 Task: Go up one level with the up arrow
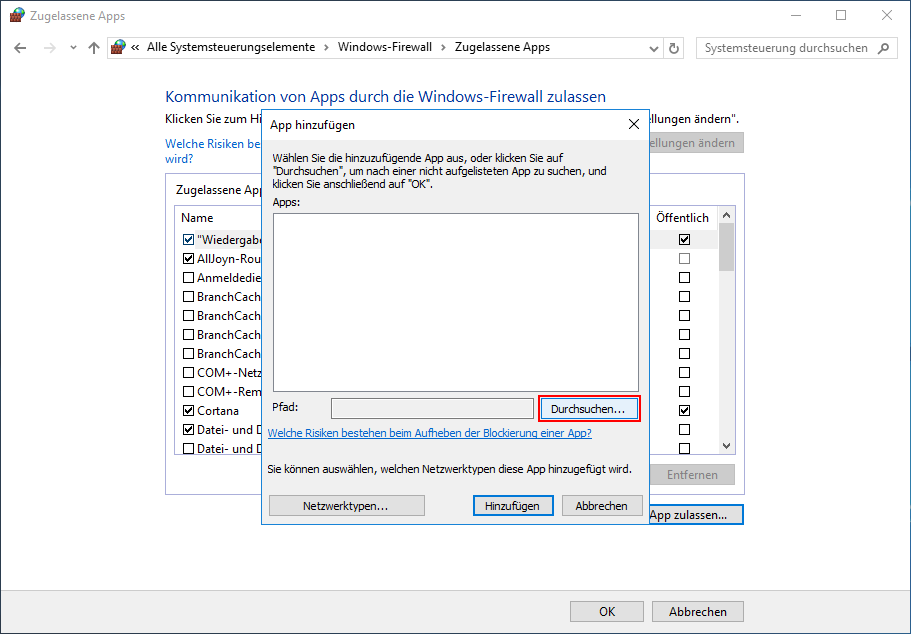[x=94, y=48]
